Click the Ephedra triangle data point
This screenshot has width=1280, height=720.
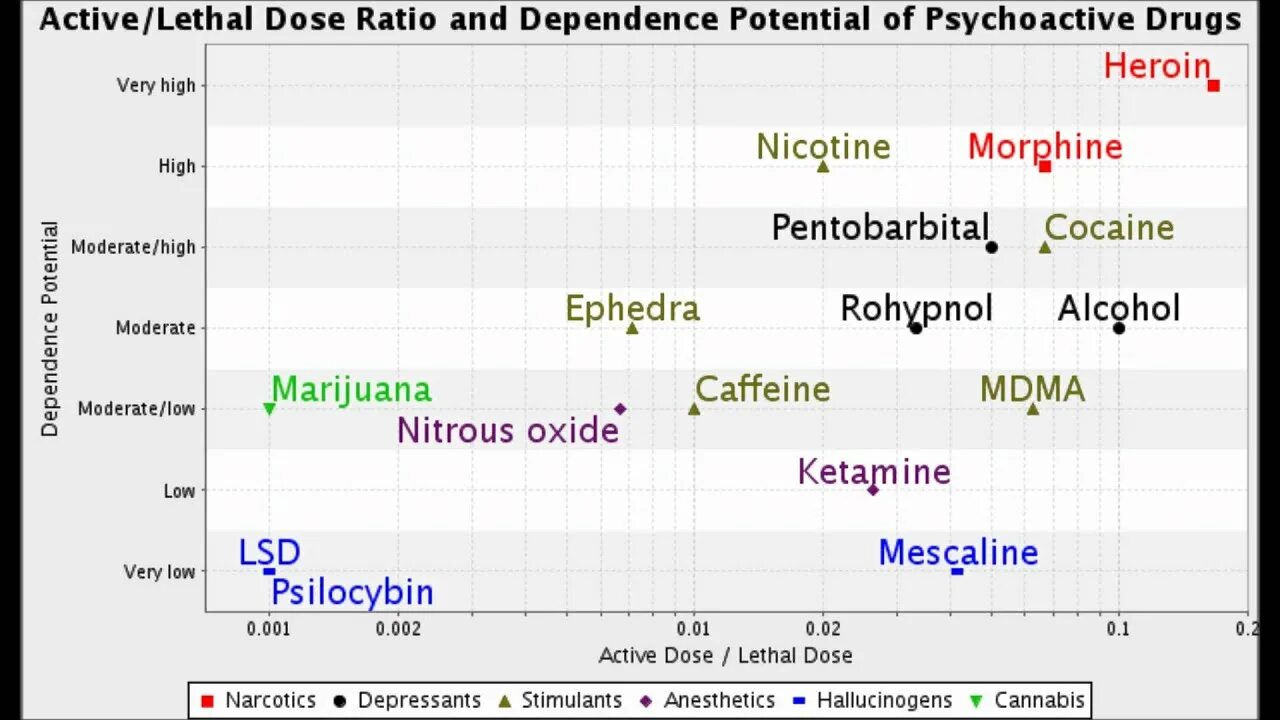(x=632, y=328)
